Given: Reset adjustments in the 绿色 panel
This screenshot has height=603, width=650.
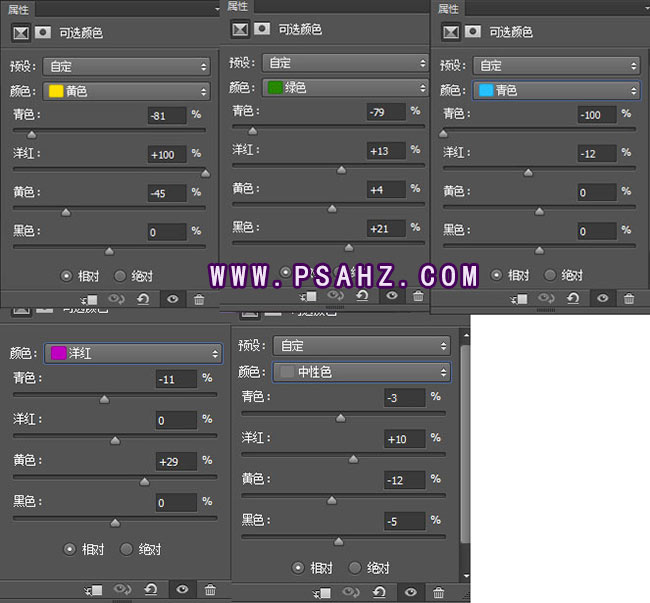Looking at the screenshot, I should coord(361,296).
